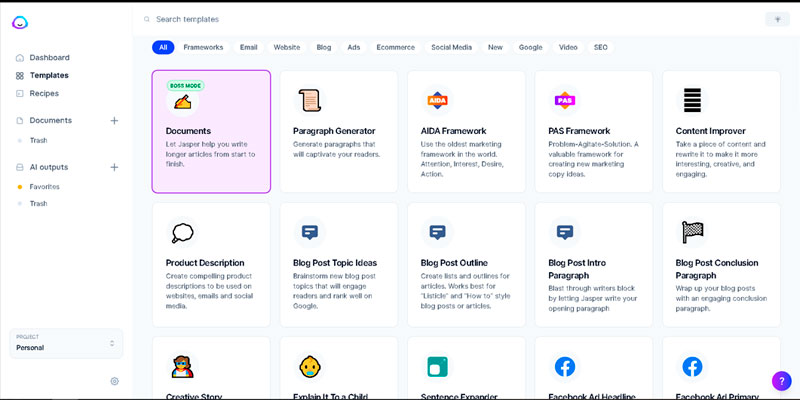Click the Recipes icon in sidebar
This screenshot has height=400, width=800.
pos(19,93)
